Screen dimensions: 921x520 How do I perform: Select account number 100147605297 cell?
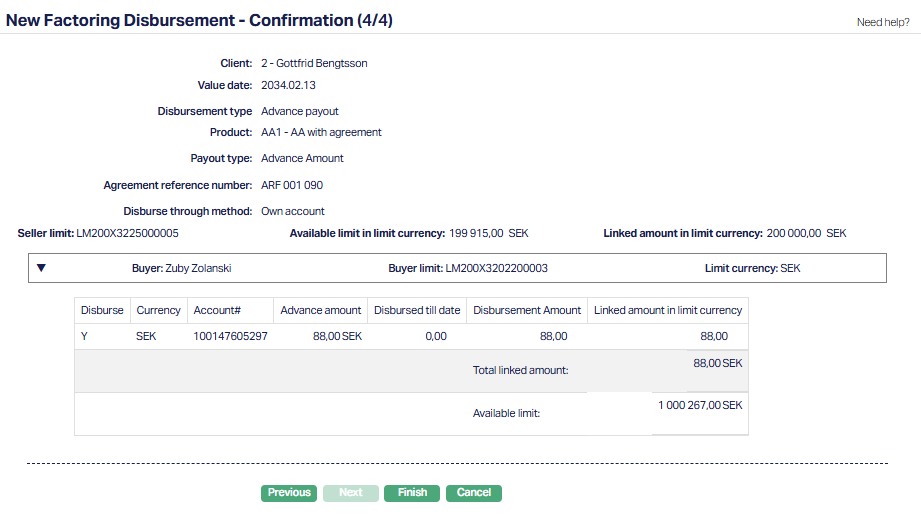(230, 337)
